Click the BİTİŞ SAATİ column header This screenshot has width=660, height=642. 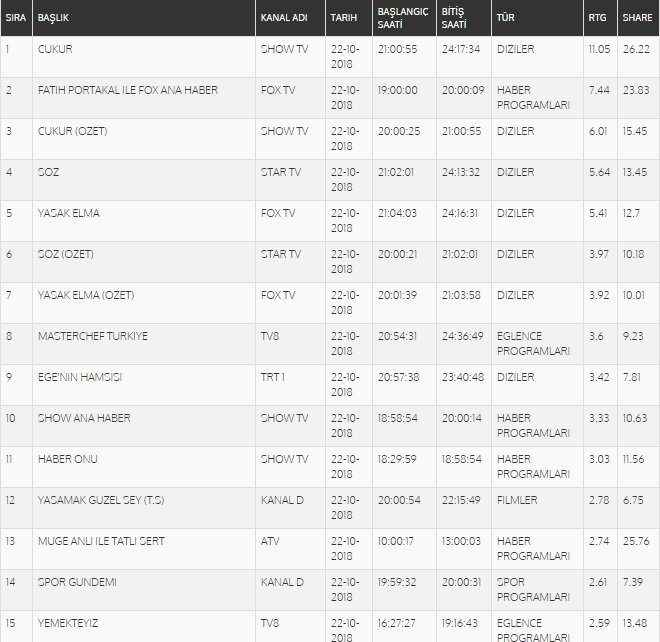[452, 19]
